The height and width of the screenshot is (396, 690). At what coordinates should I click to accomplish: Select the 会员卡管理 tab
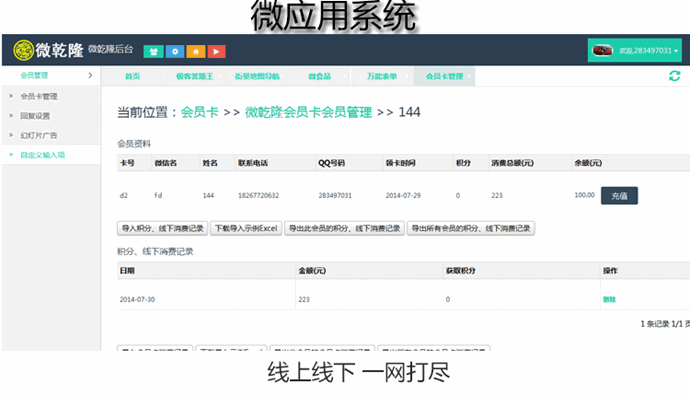point(444,77)
